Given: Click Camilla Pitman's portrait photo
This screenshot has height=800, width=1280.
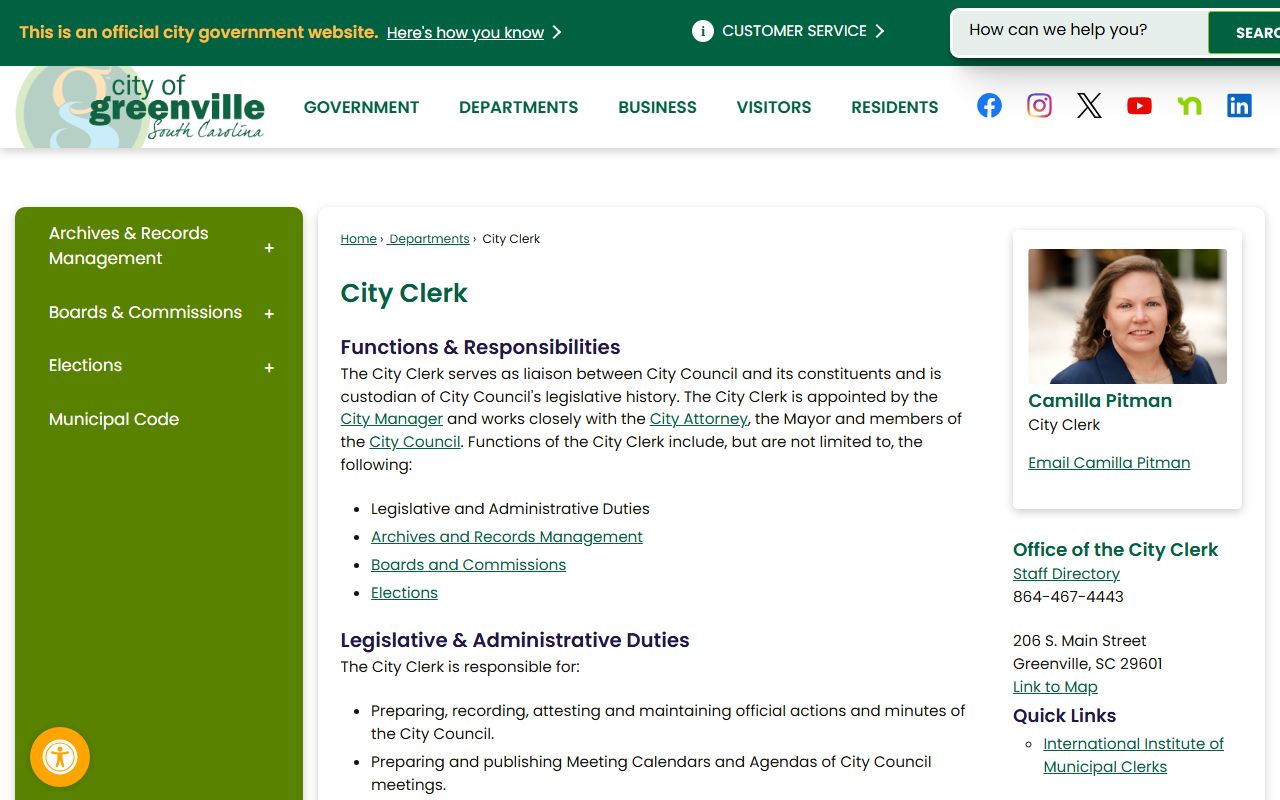Looking at the screenshot, I should coord(1127,316).
